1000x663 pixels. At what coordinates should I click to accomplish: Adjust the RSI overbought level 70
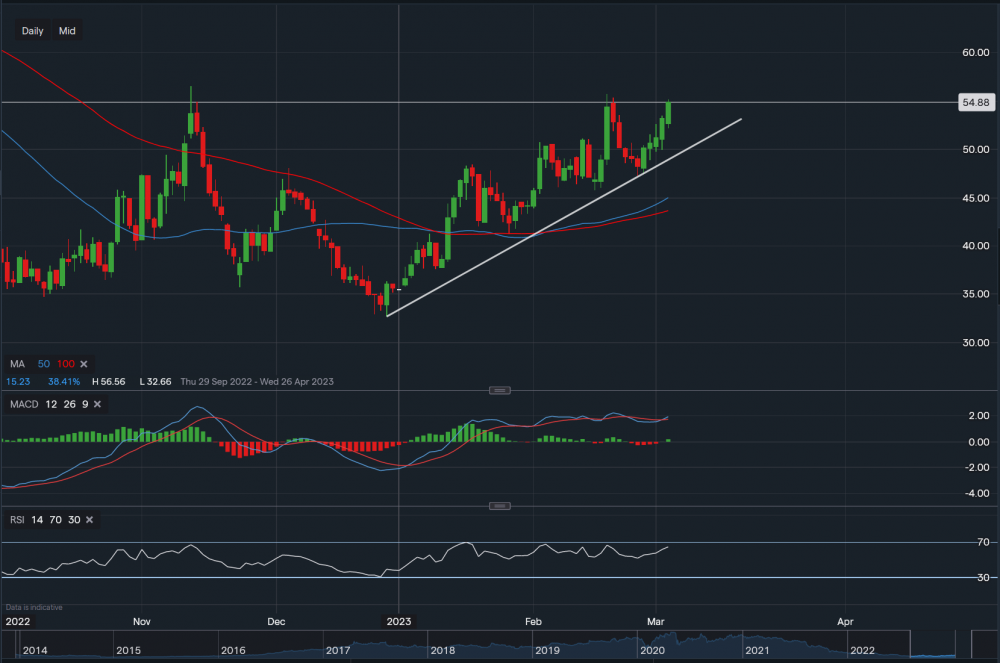tap(57, 520)
